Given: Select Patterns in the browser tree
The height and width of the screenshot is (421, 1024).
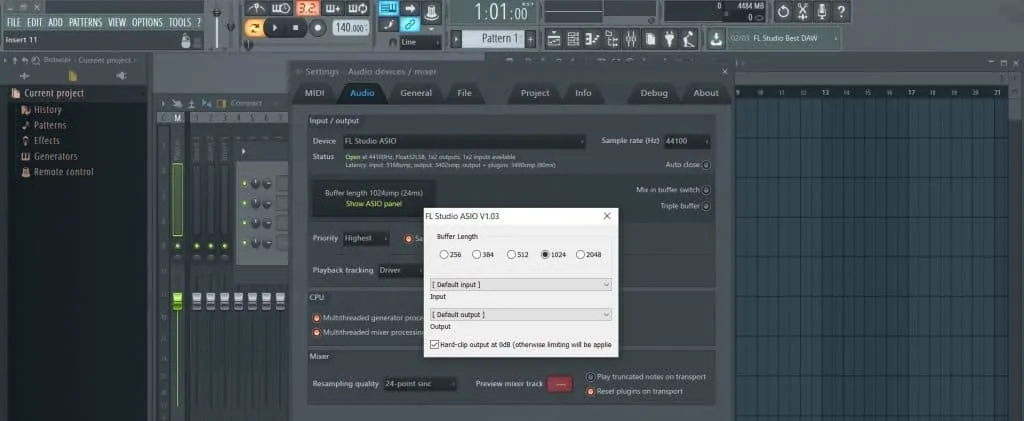Looking at the screenshot, I should pos(50,125).
